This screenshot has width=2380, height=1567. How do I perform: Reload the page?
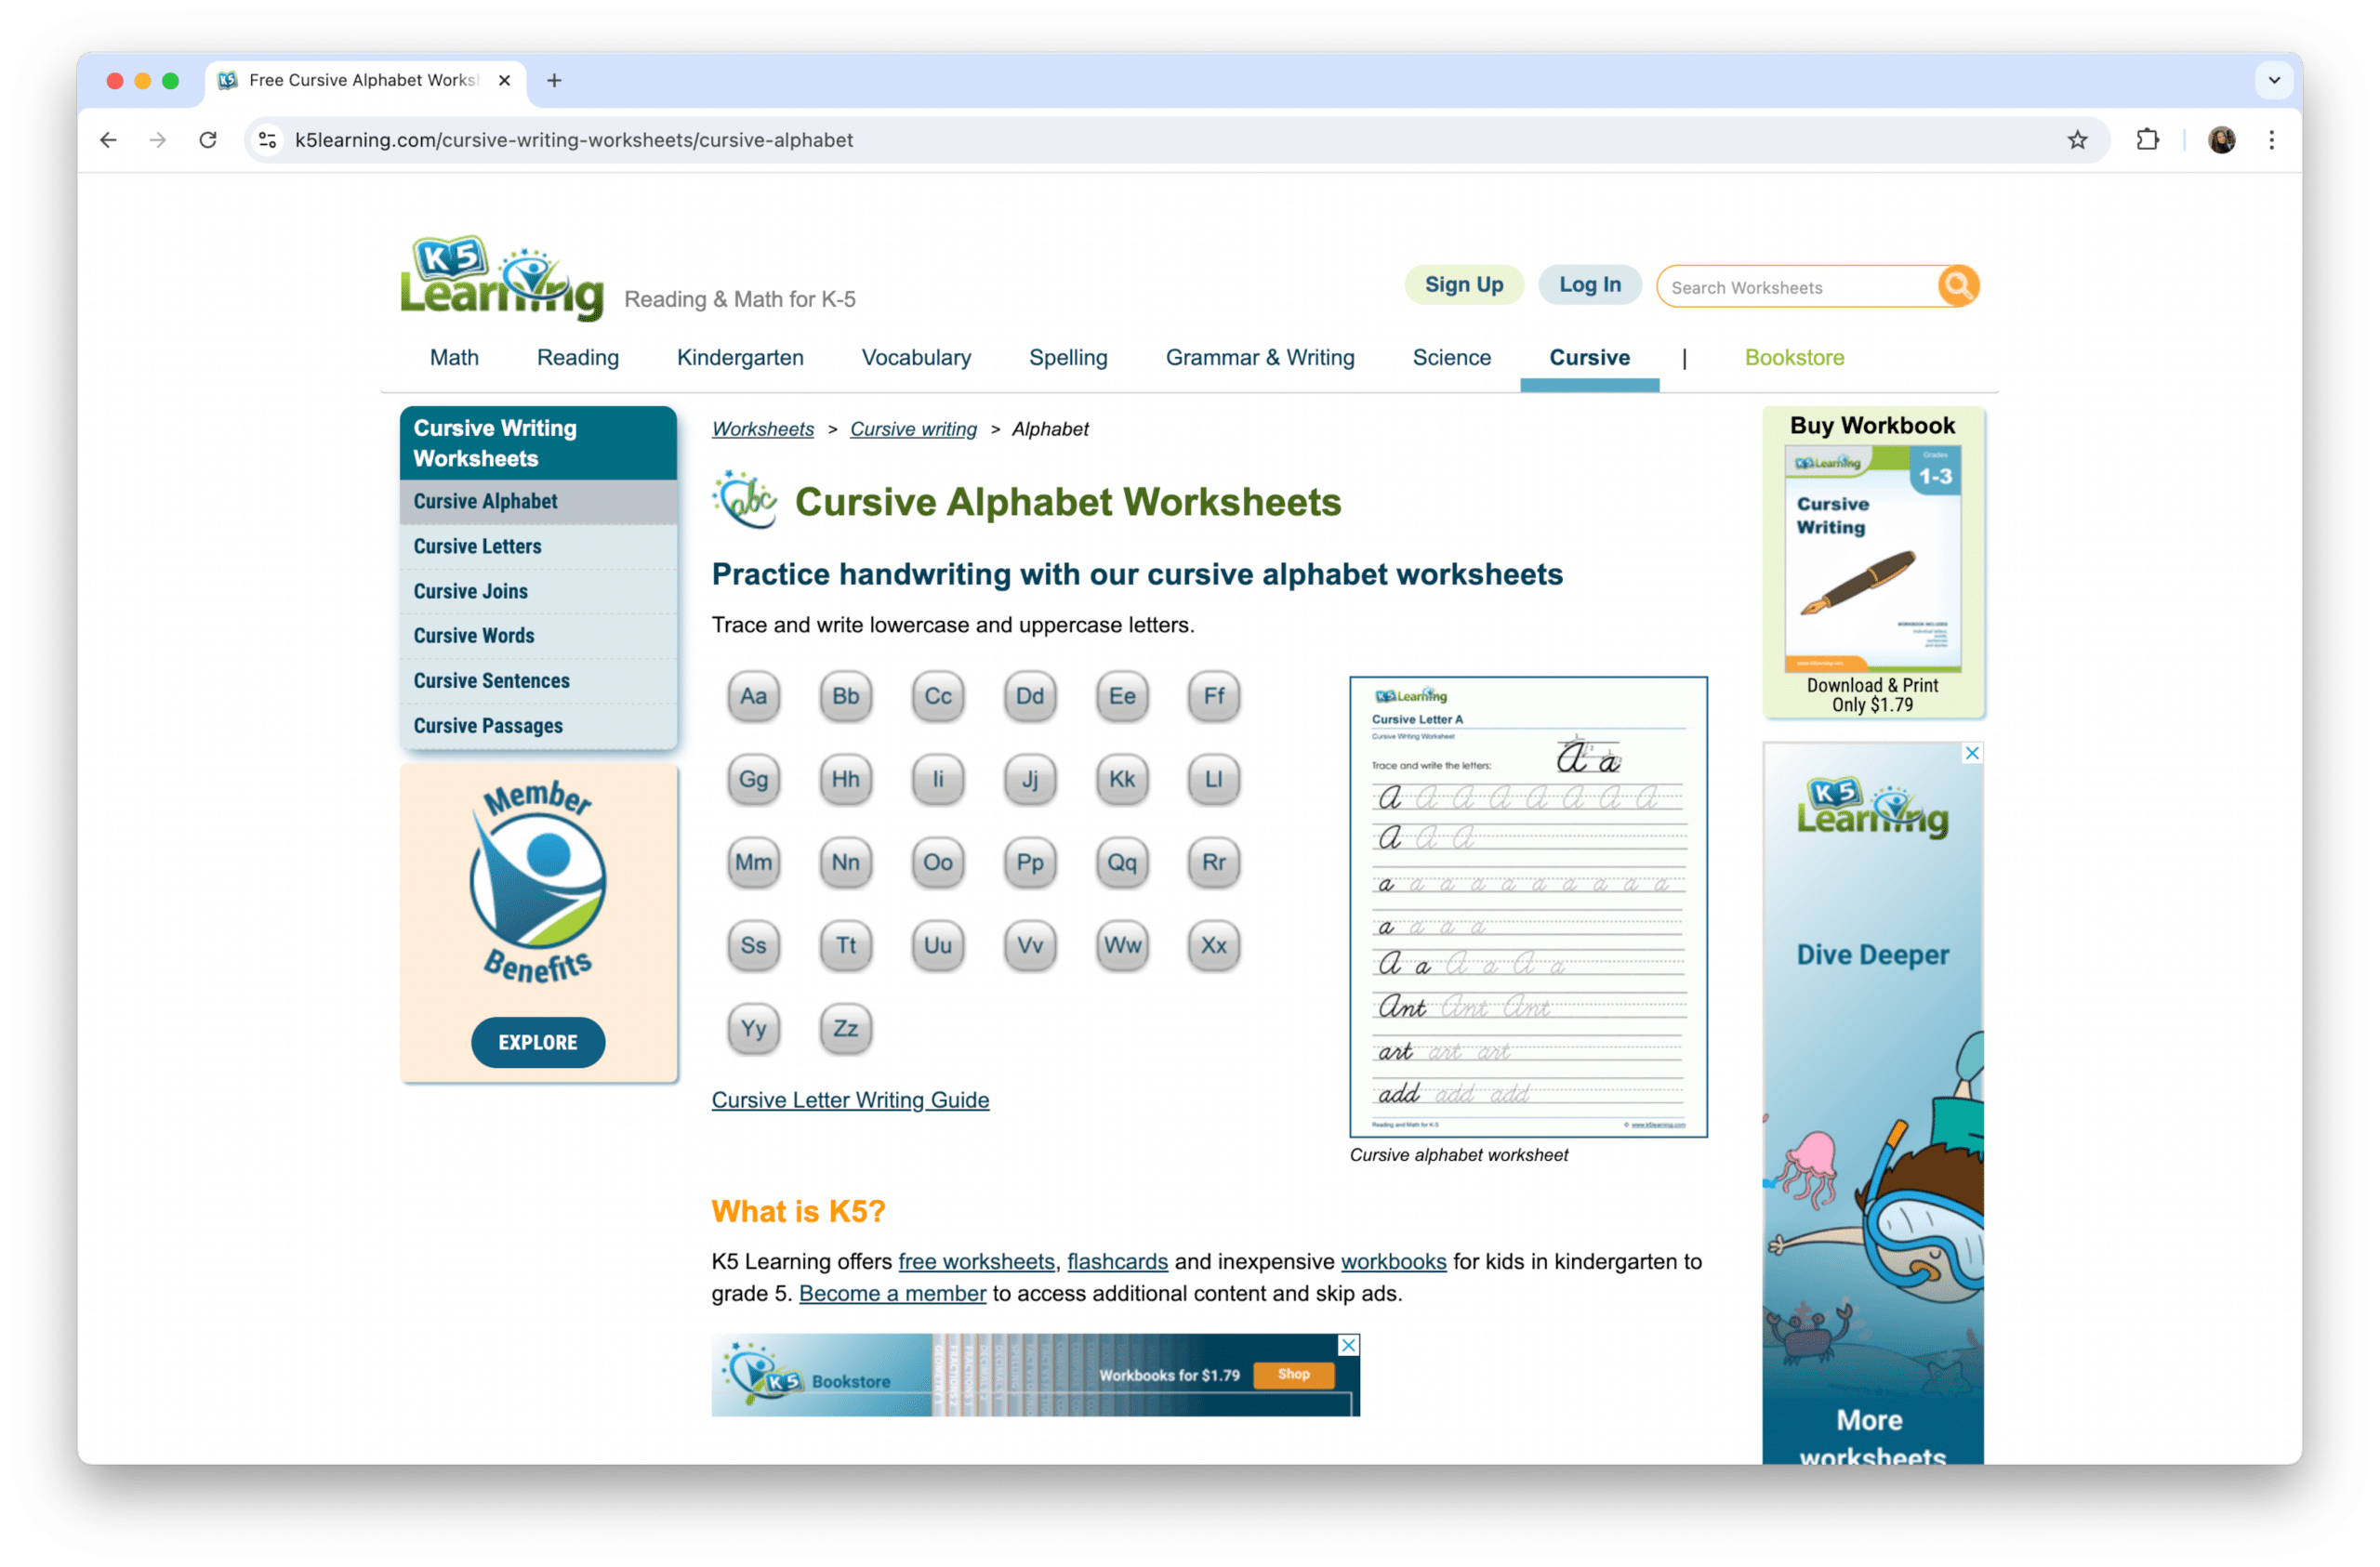point(208,140)
